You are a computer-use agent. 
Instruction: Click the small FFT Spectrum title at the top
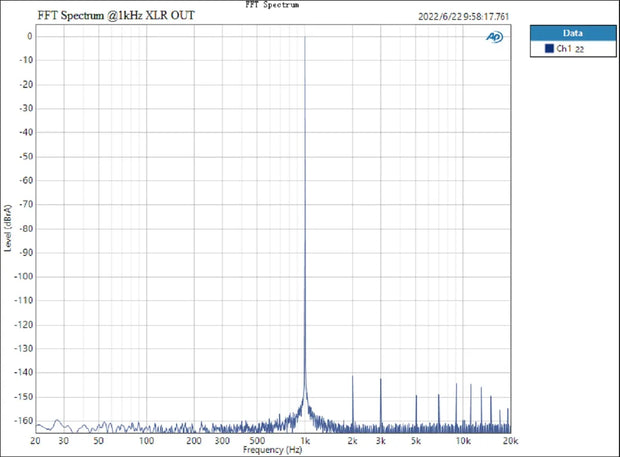click(272, 5)
